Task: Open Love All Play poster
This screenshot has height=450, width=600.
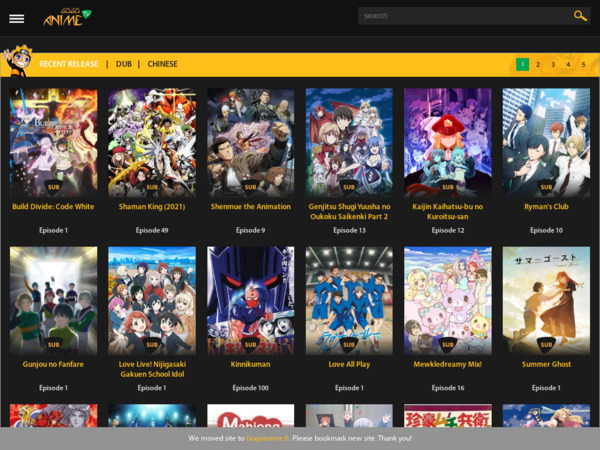Action: (x=349, y=301)
